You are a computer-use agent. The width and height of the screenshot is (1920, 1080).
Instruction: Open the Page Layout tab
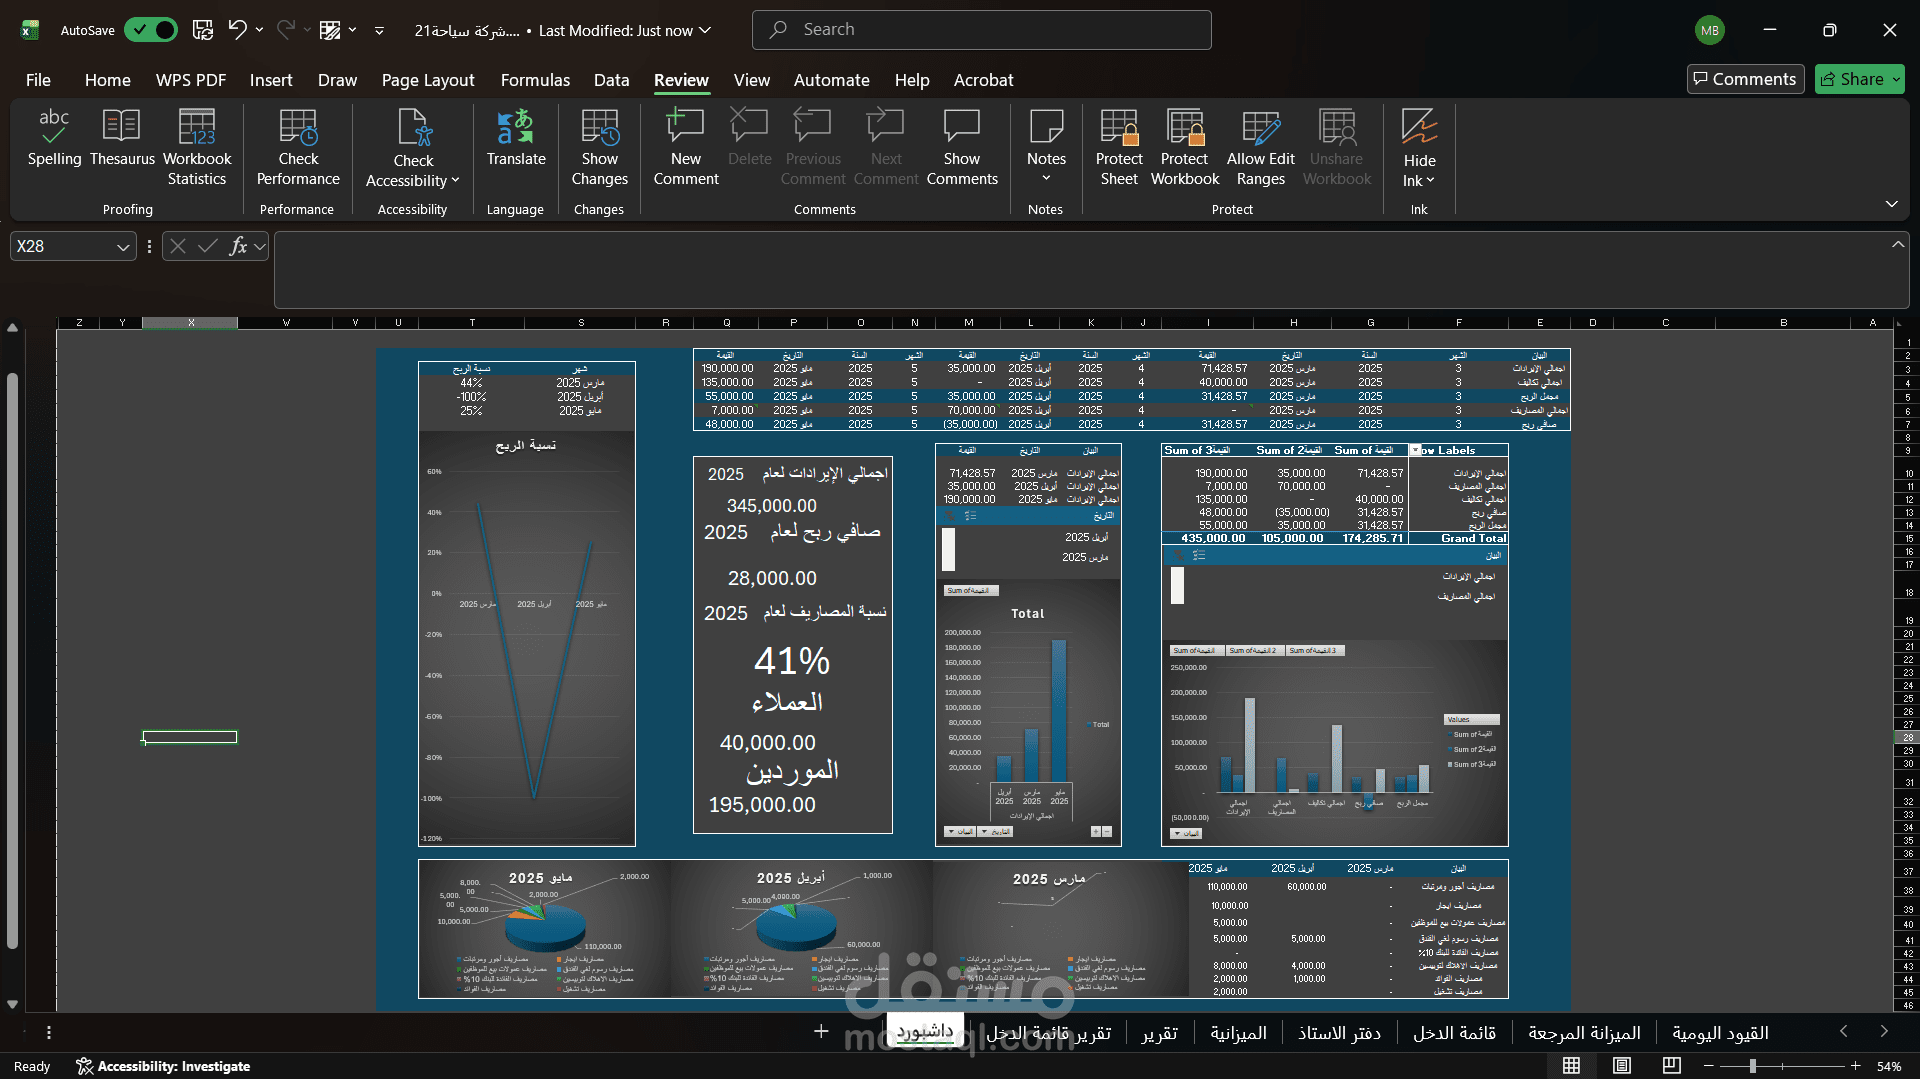point(428,80)
